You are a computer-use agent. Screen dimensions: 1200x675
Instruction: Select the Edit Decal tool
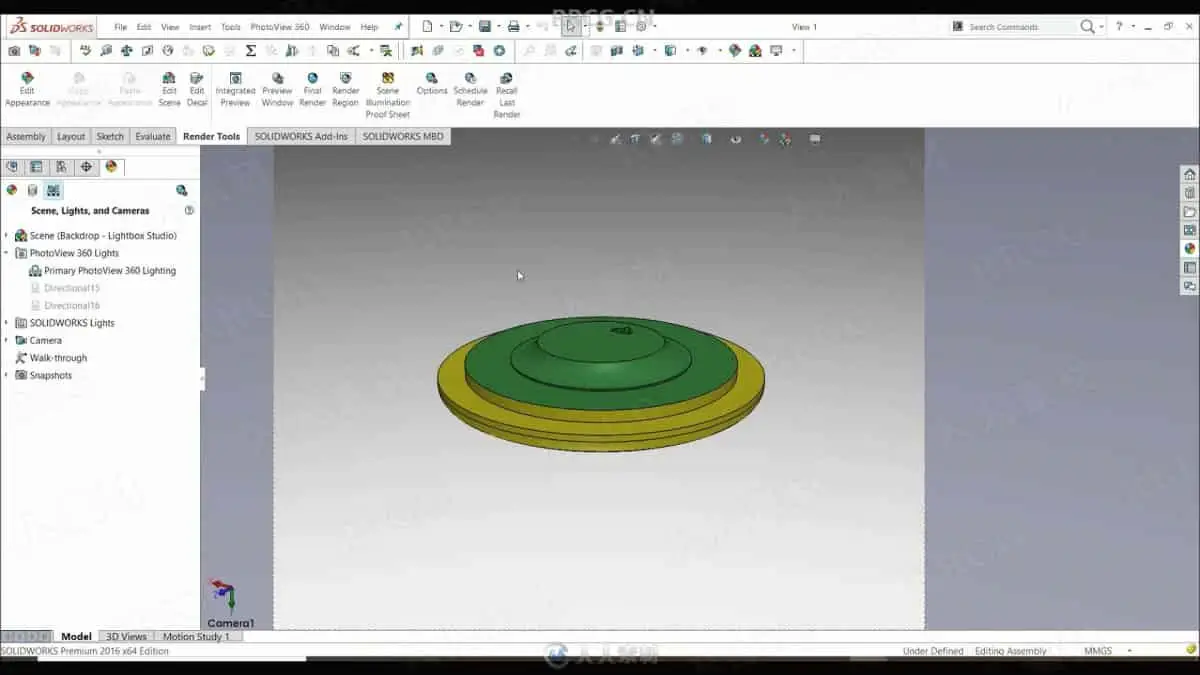coord(197,89)
